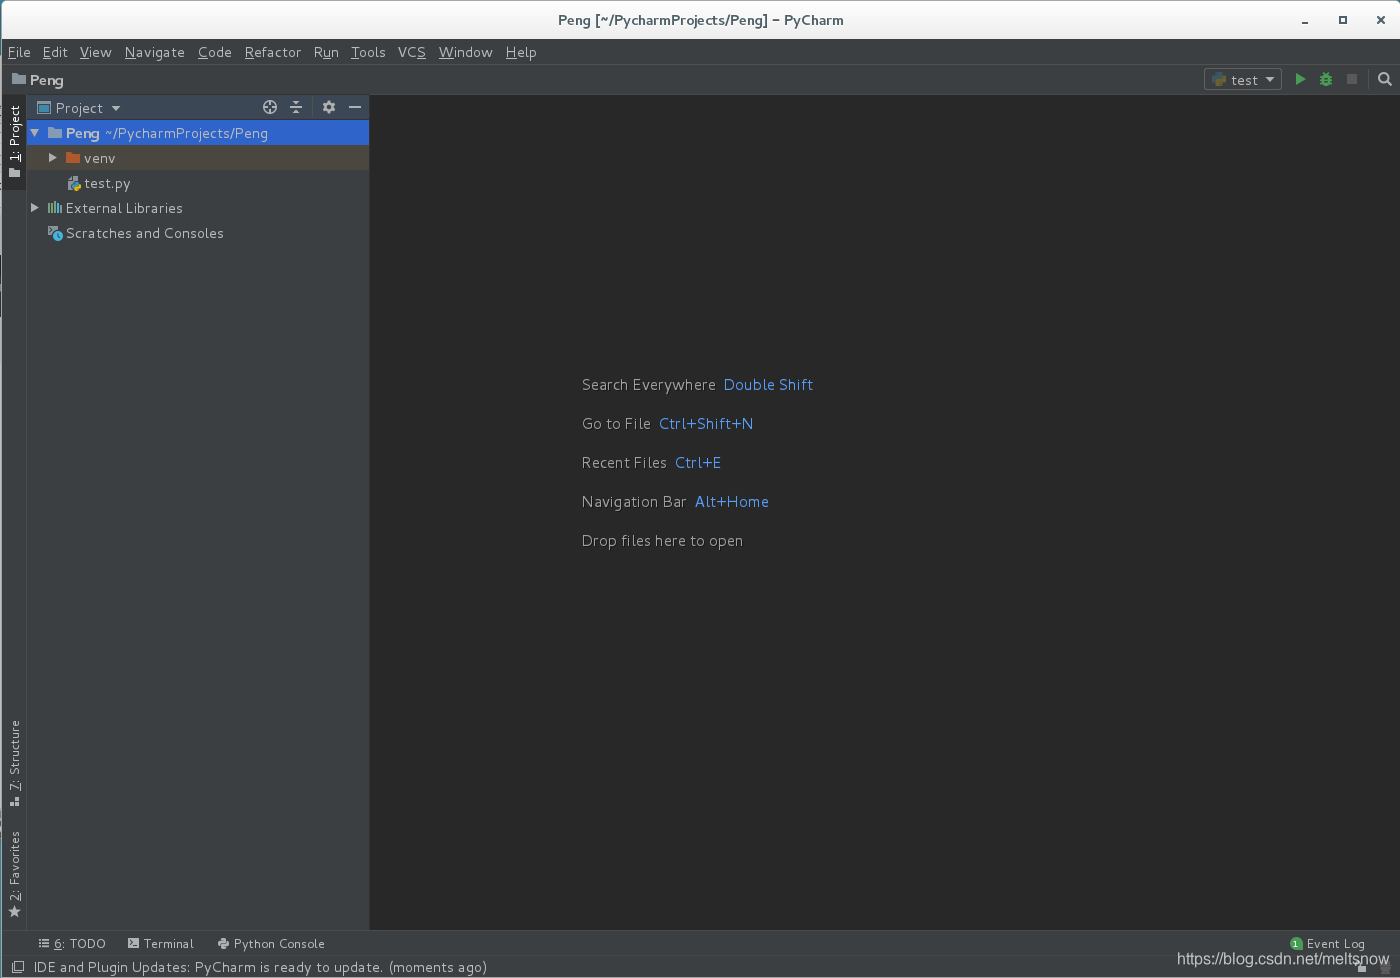
Task: Click 'Drop files here to open' text
Action: coord(662,541)
